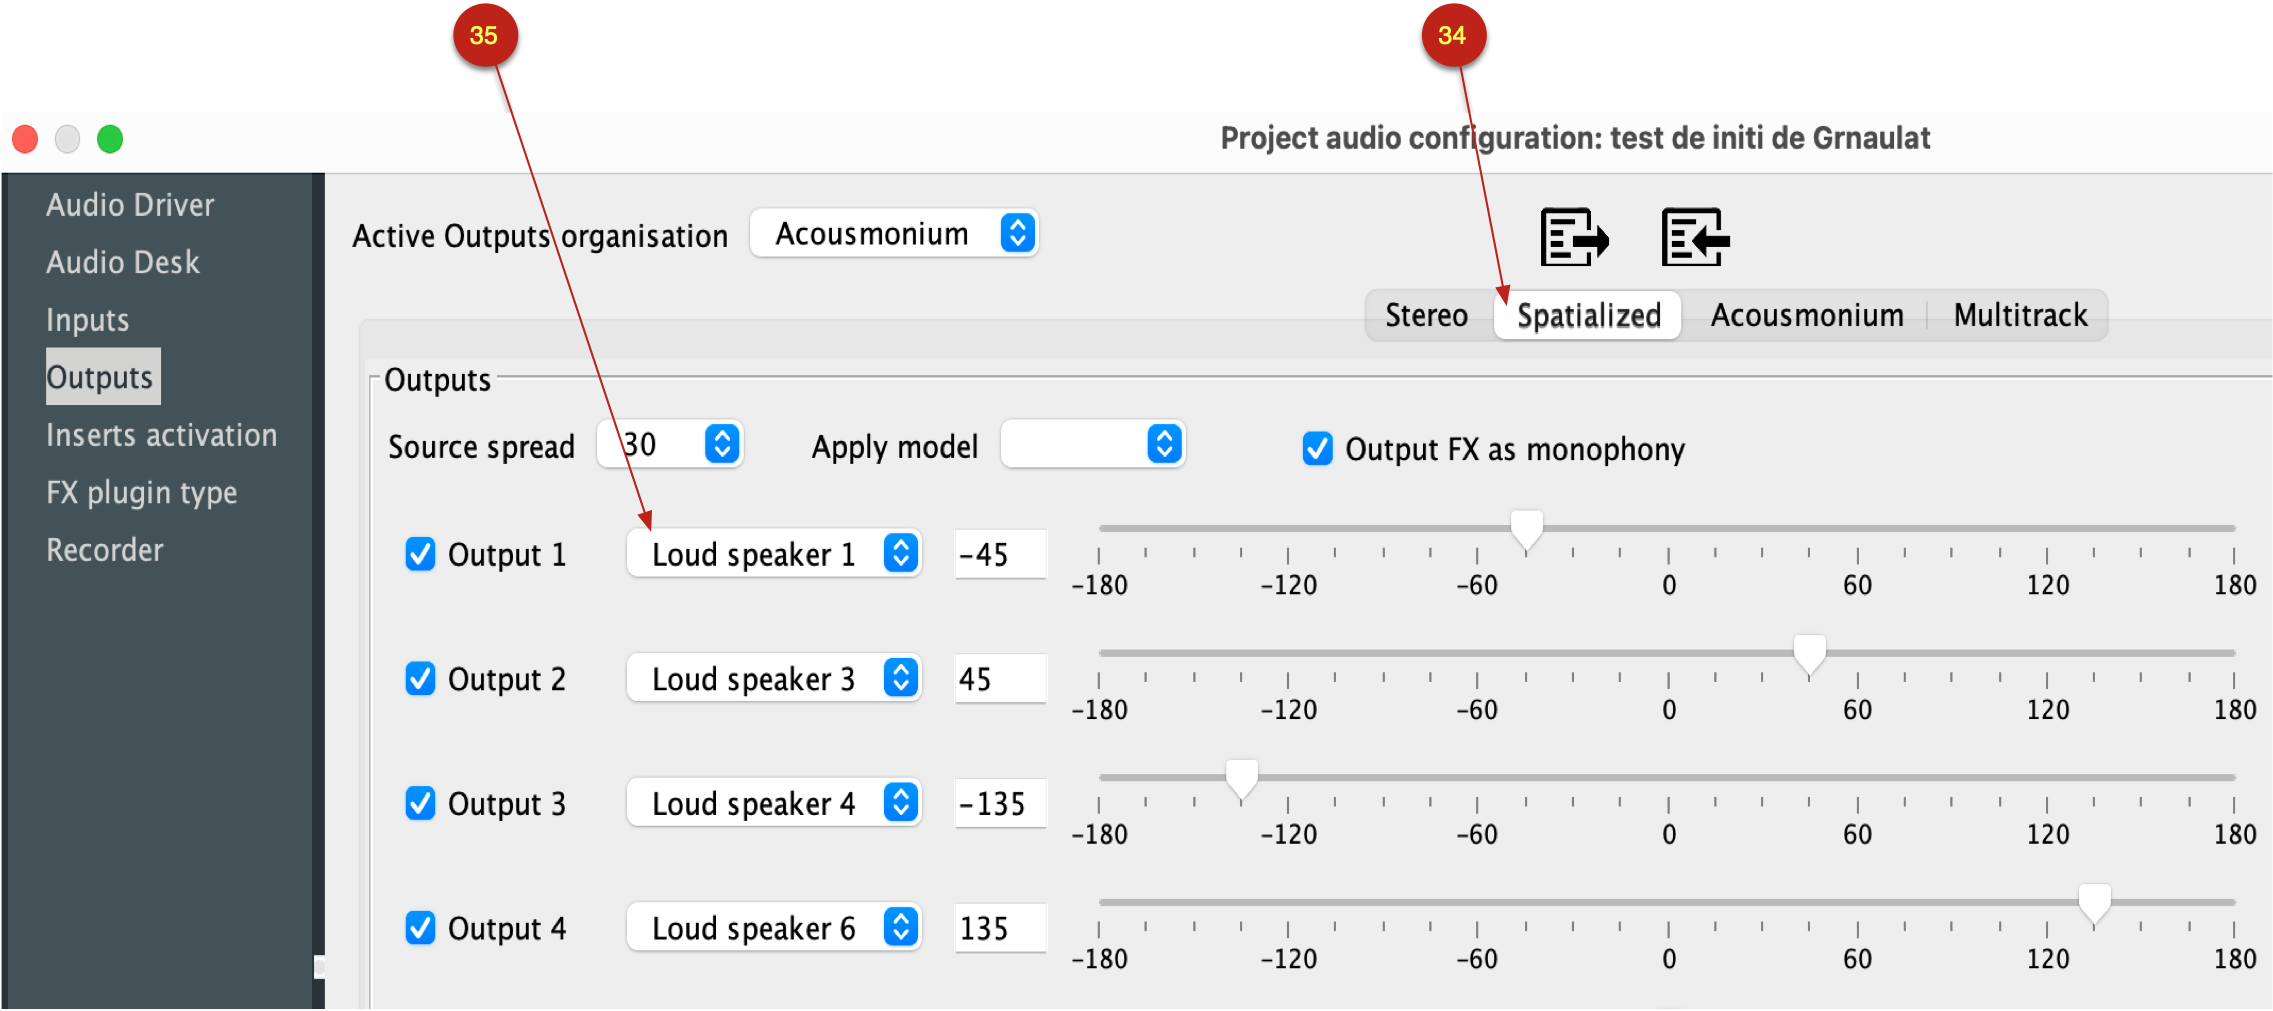Open the Source spread stepper arrows

tap(722, 444)
